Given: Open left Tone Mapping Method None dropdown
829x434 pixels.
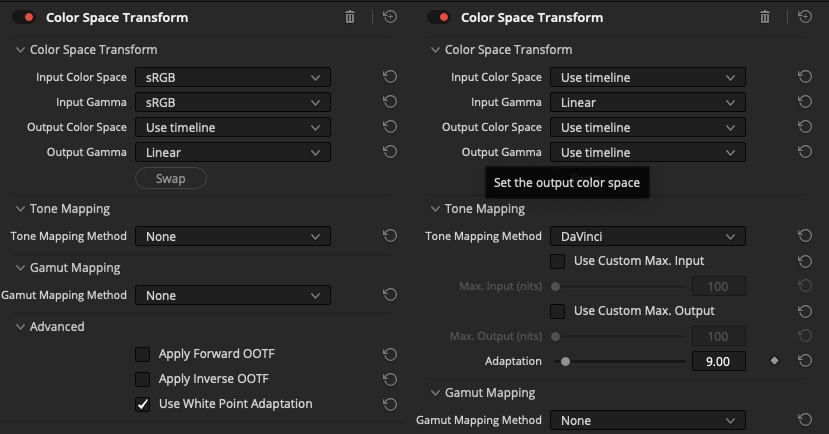Looking at the screenshot, I should point(233,236).
